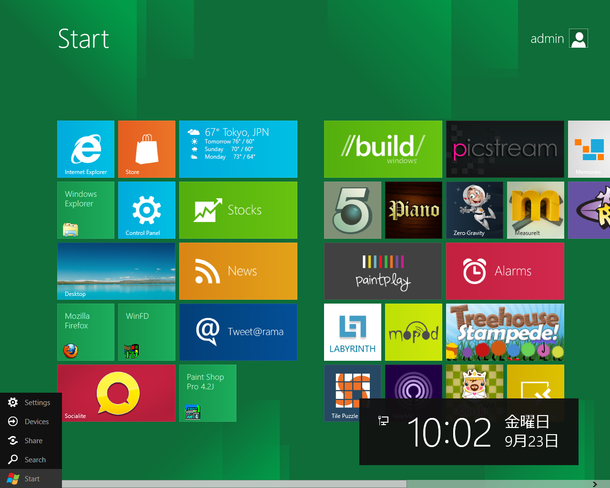Click the admin user name
The width and height of the screenshot is (610, 488).
click(547, 39)
